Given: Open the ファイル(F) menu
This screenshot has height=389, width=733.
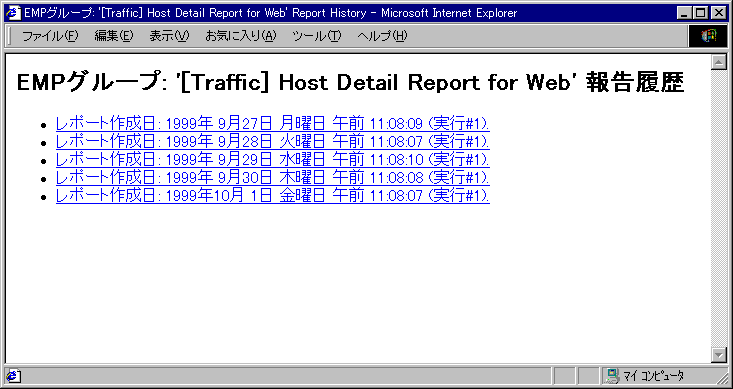Looking at the screenshot, I should pyautogui.click(x=50, y=36).
